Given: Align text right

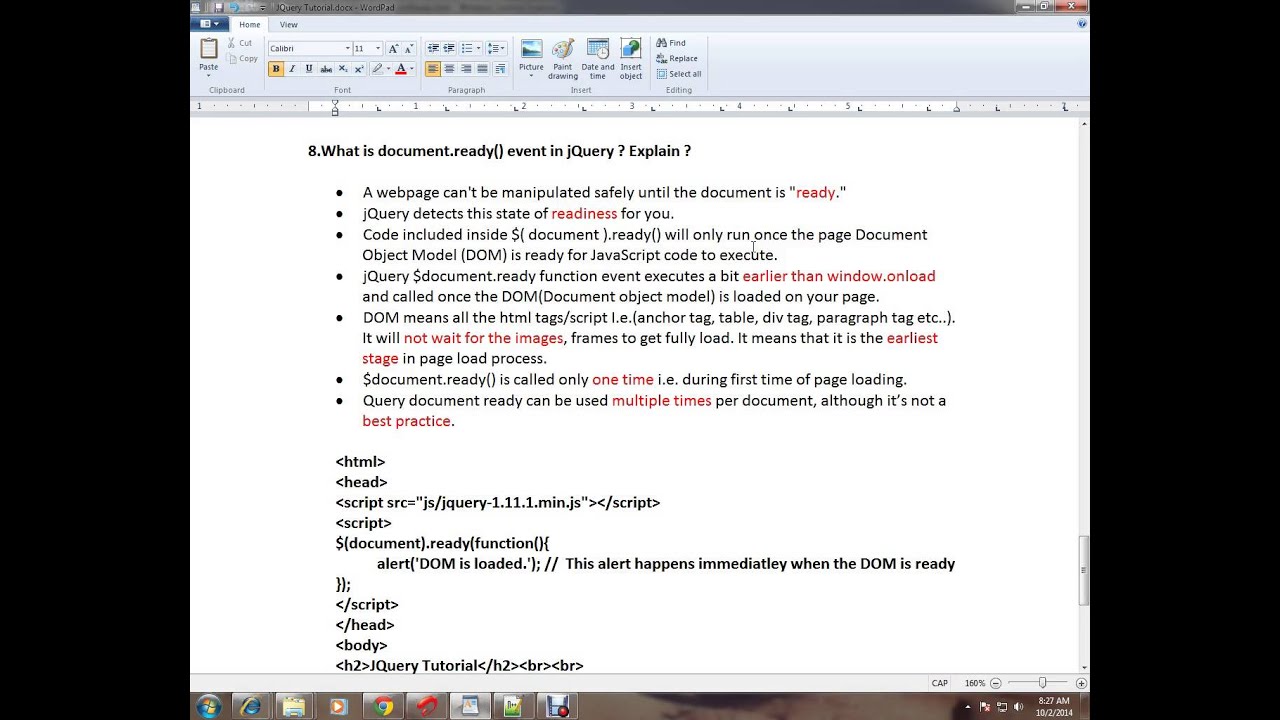Looking at the screenshot, I should coord(465,69).
